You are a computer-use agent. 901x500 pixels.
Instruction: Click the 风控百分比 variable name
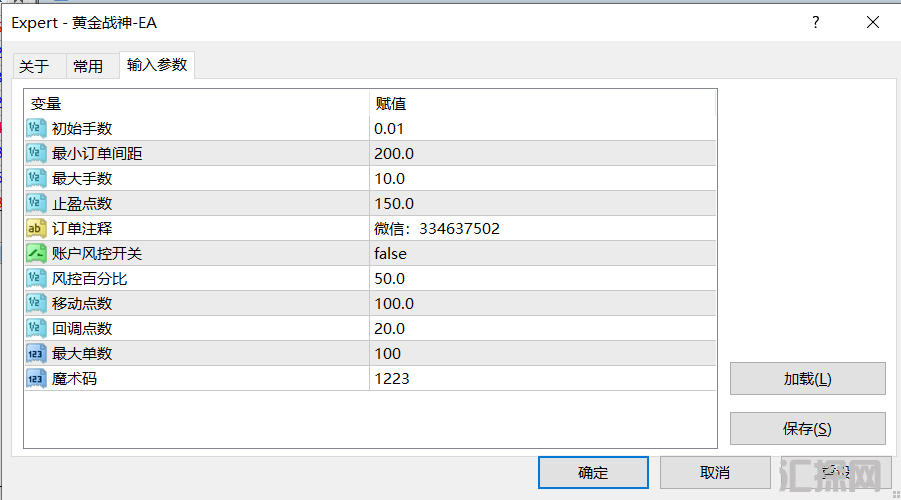(x=89, y=279)
